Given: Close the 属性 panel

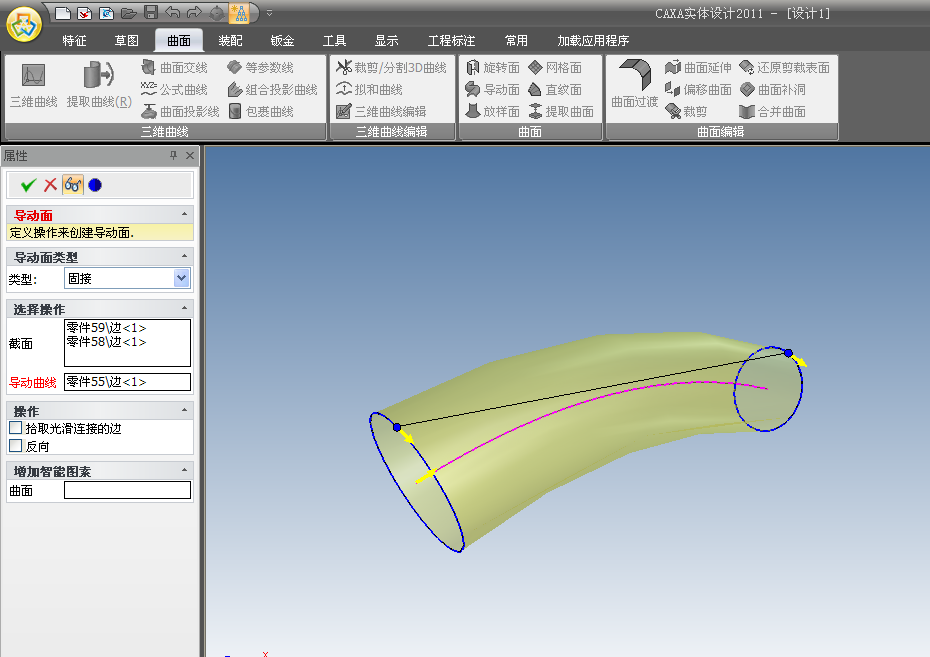Looking at the screenshot, I should point(190,155).
